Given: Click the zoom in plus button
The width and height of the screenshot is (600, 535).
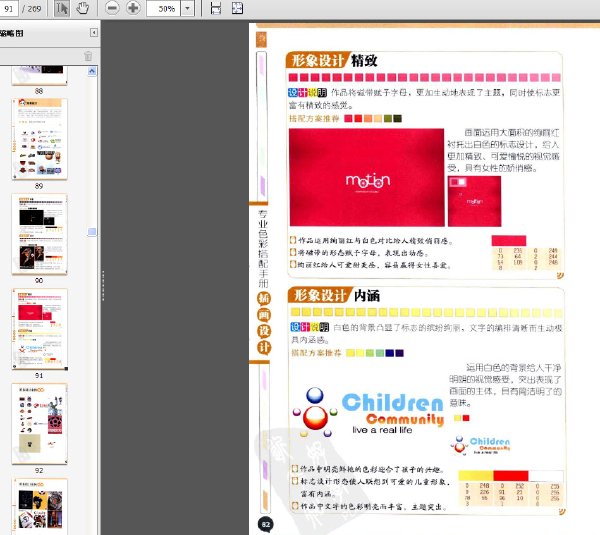Looking at the screenshot, I should 133,8.
